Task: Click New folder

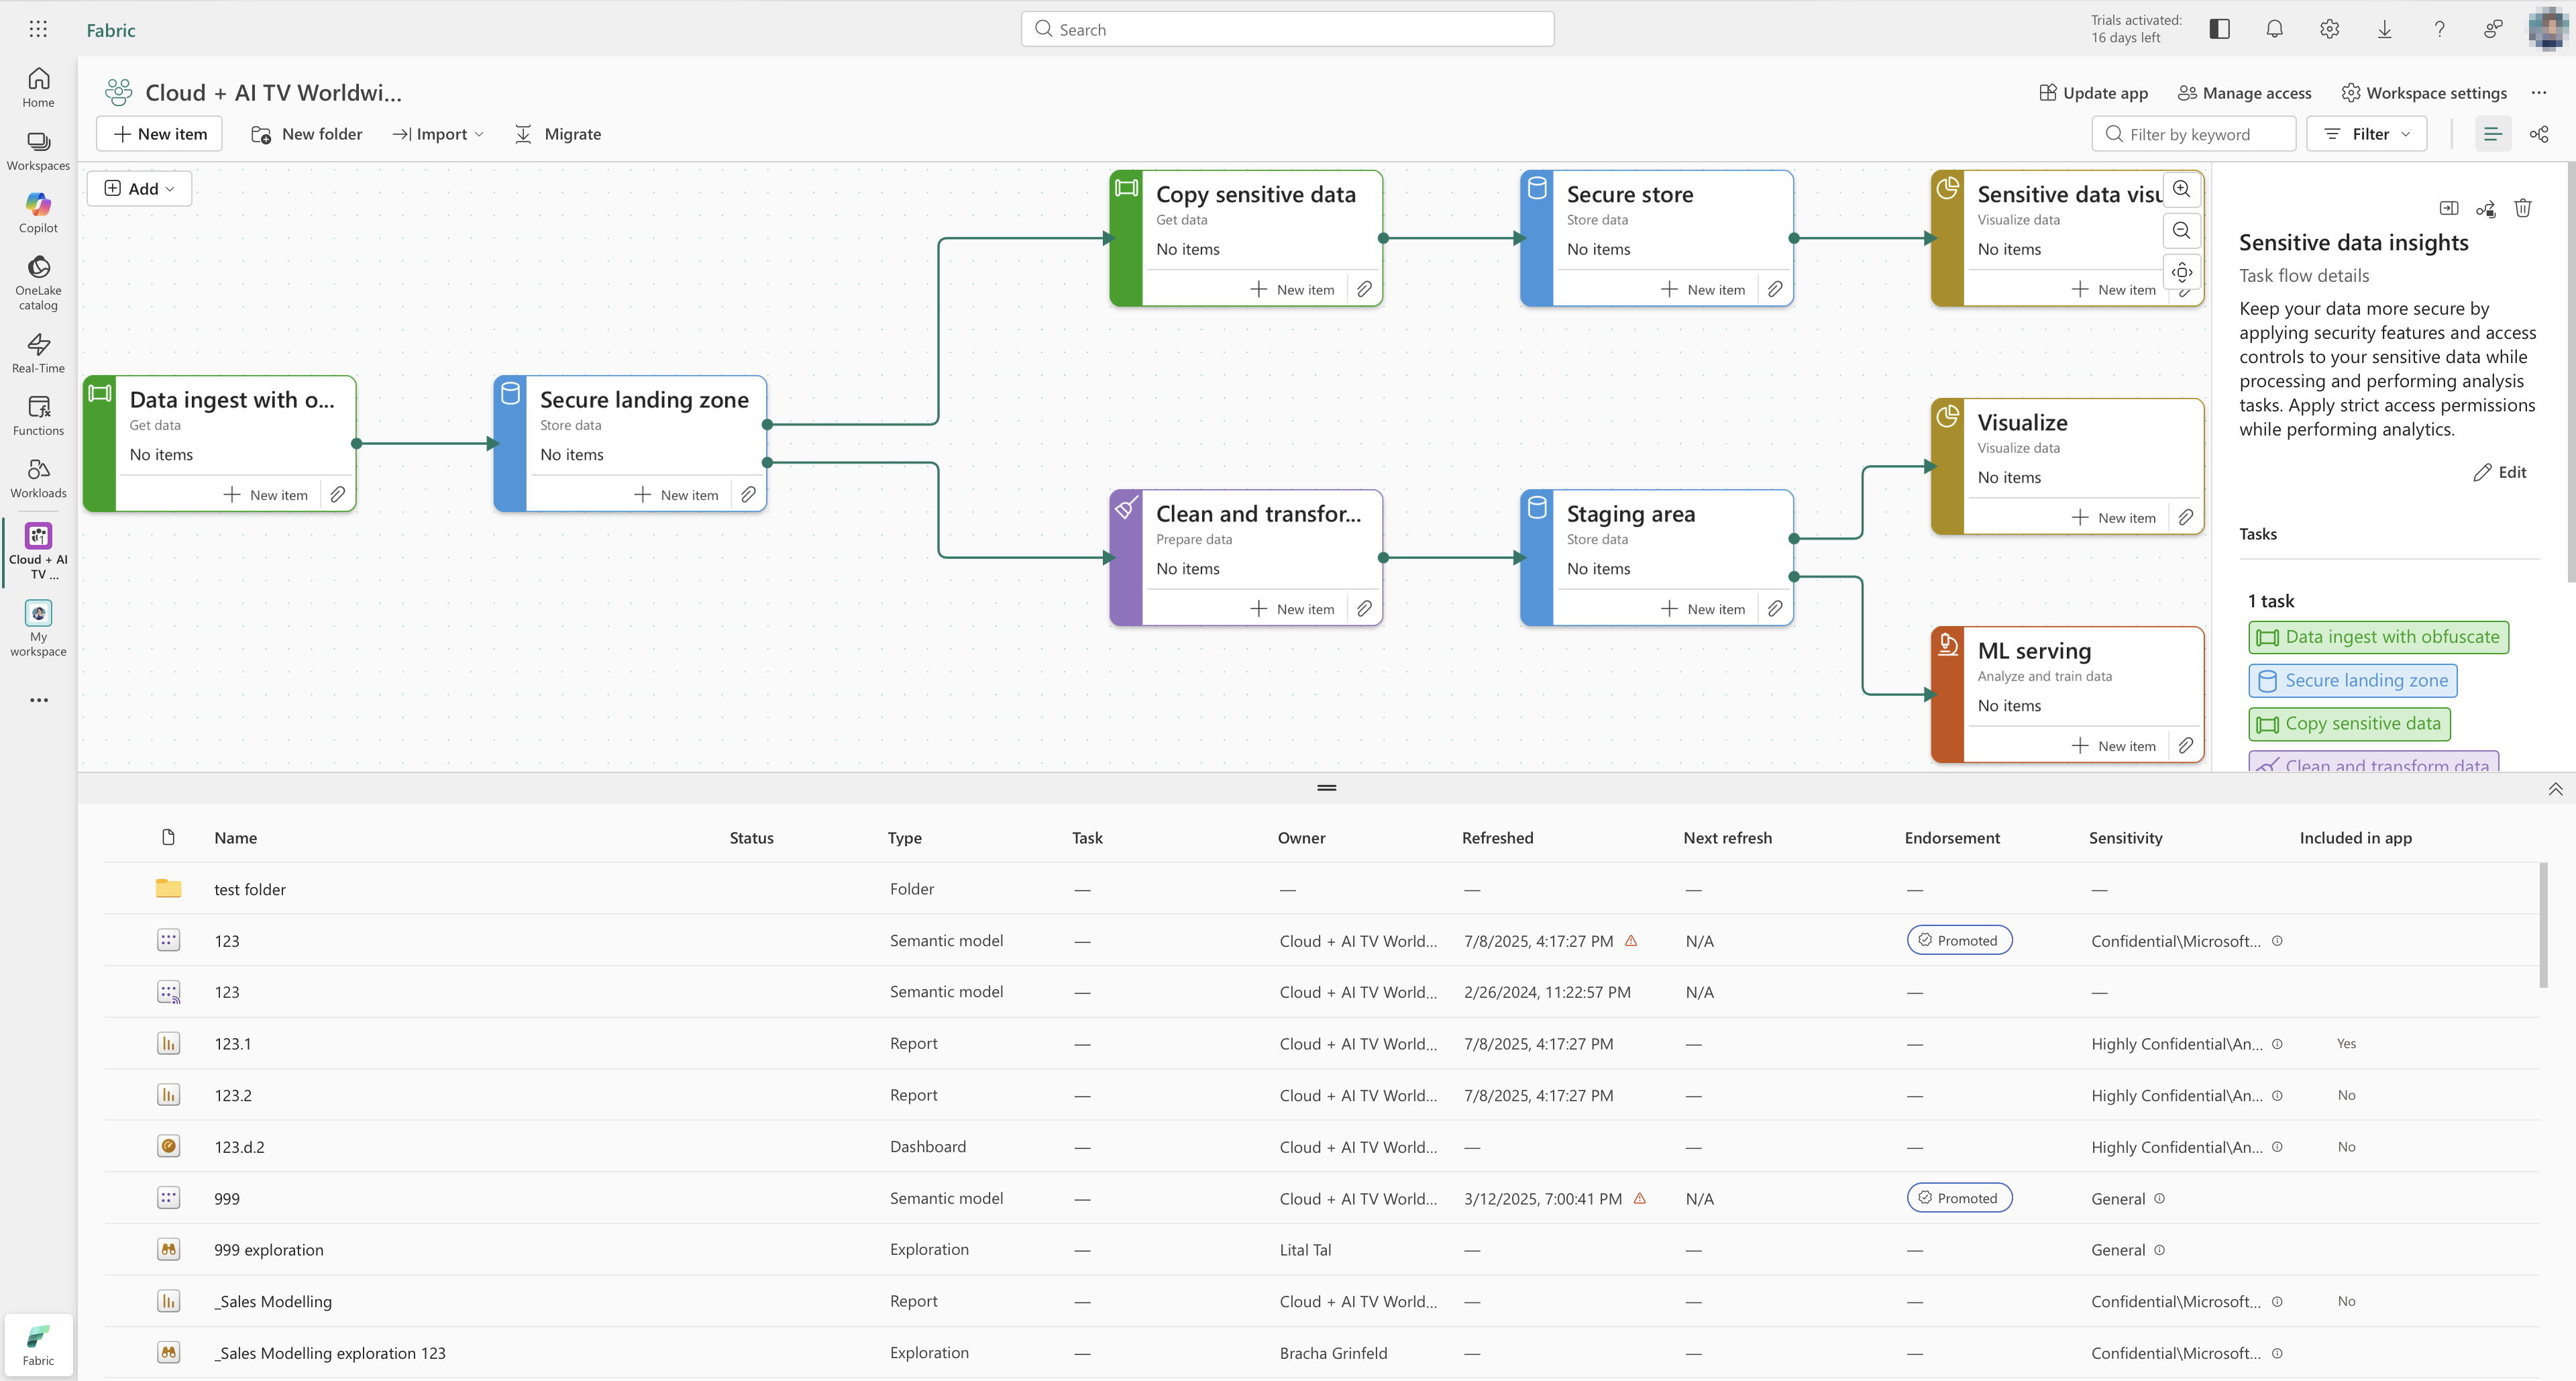Action: (x=307, y=134)
